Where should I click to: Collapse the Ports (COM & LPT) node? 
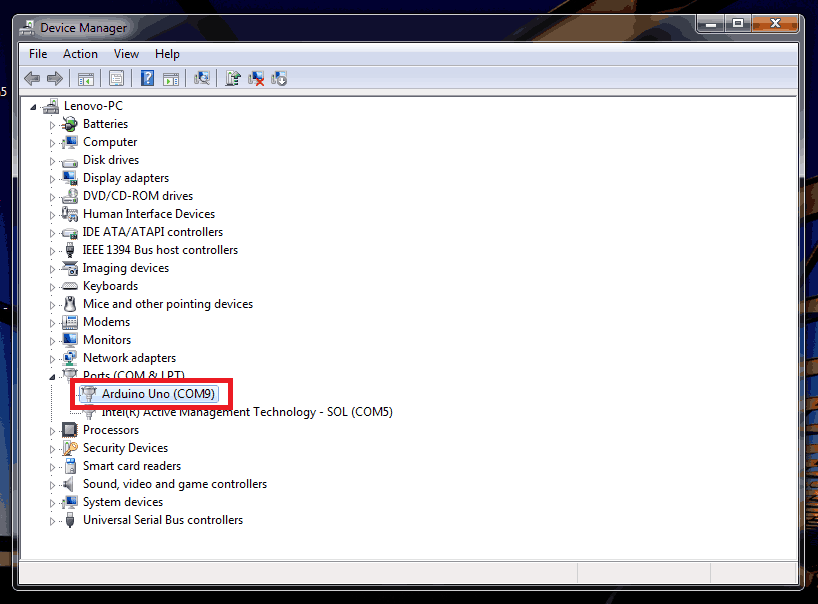53,376
